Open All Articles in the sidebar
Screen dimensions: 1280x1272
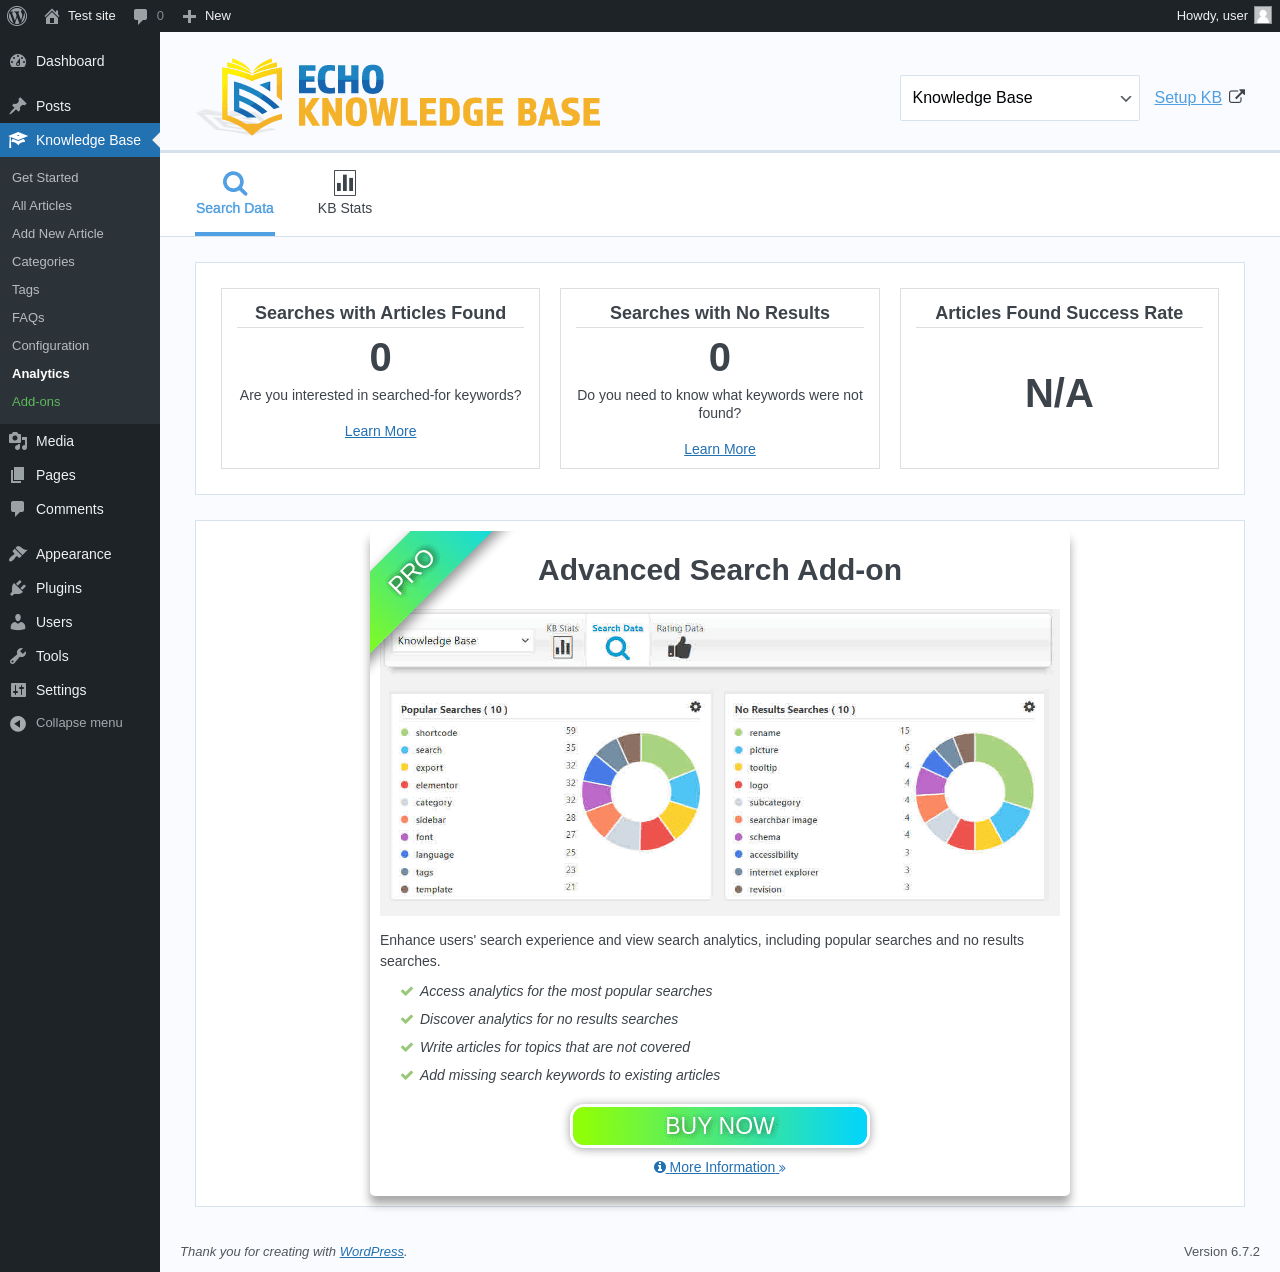42,206
